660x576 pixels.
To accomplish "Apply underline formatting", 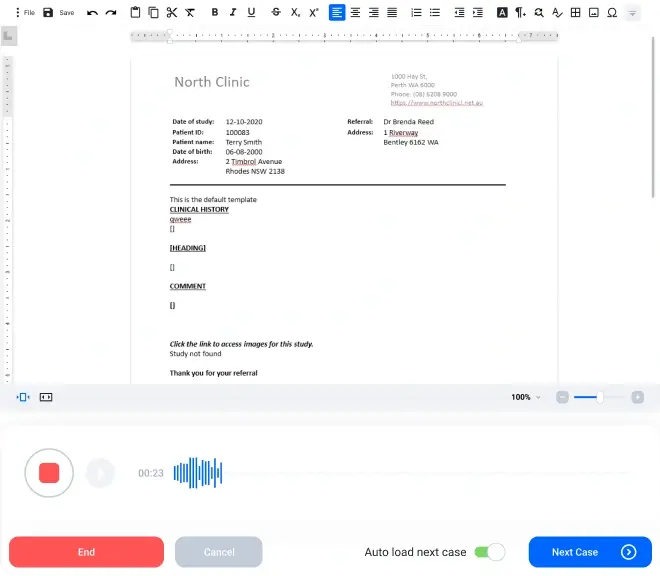I will click(x=251, y=13).
